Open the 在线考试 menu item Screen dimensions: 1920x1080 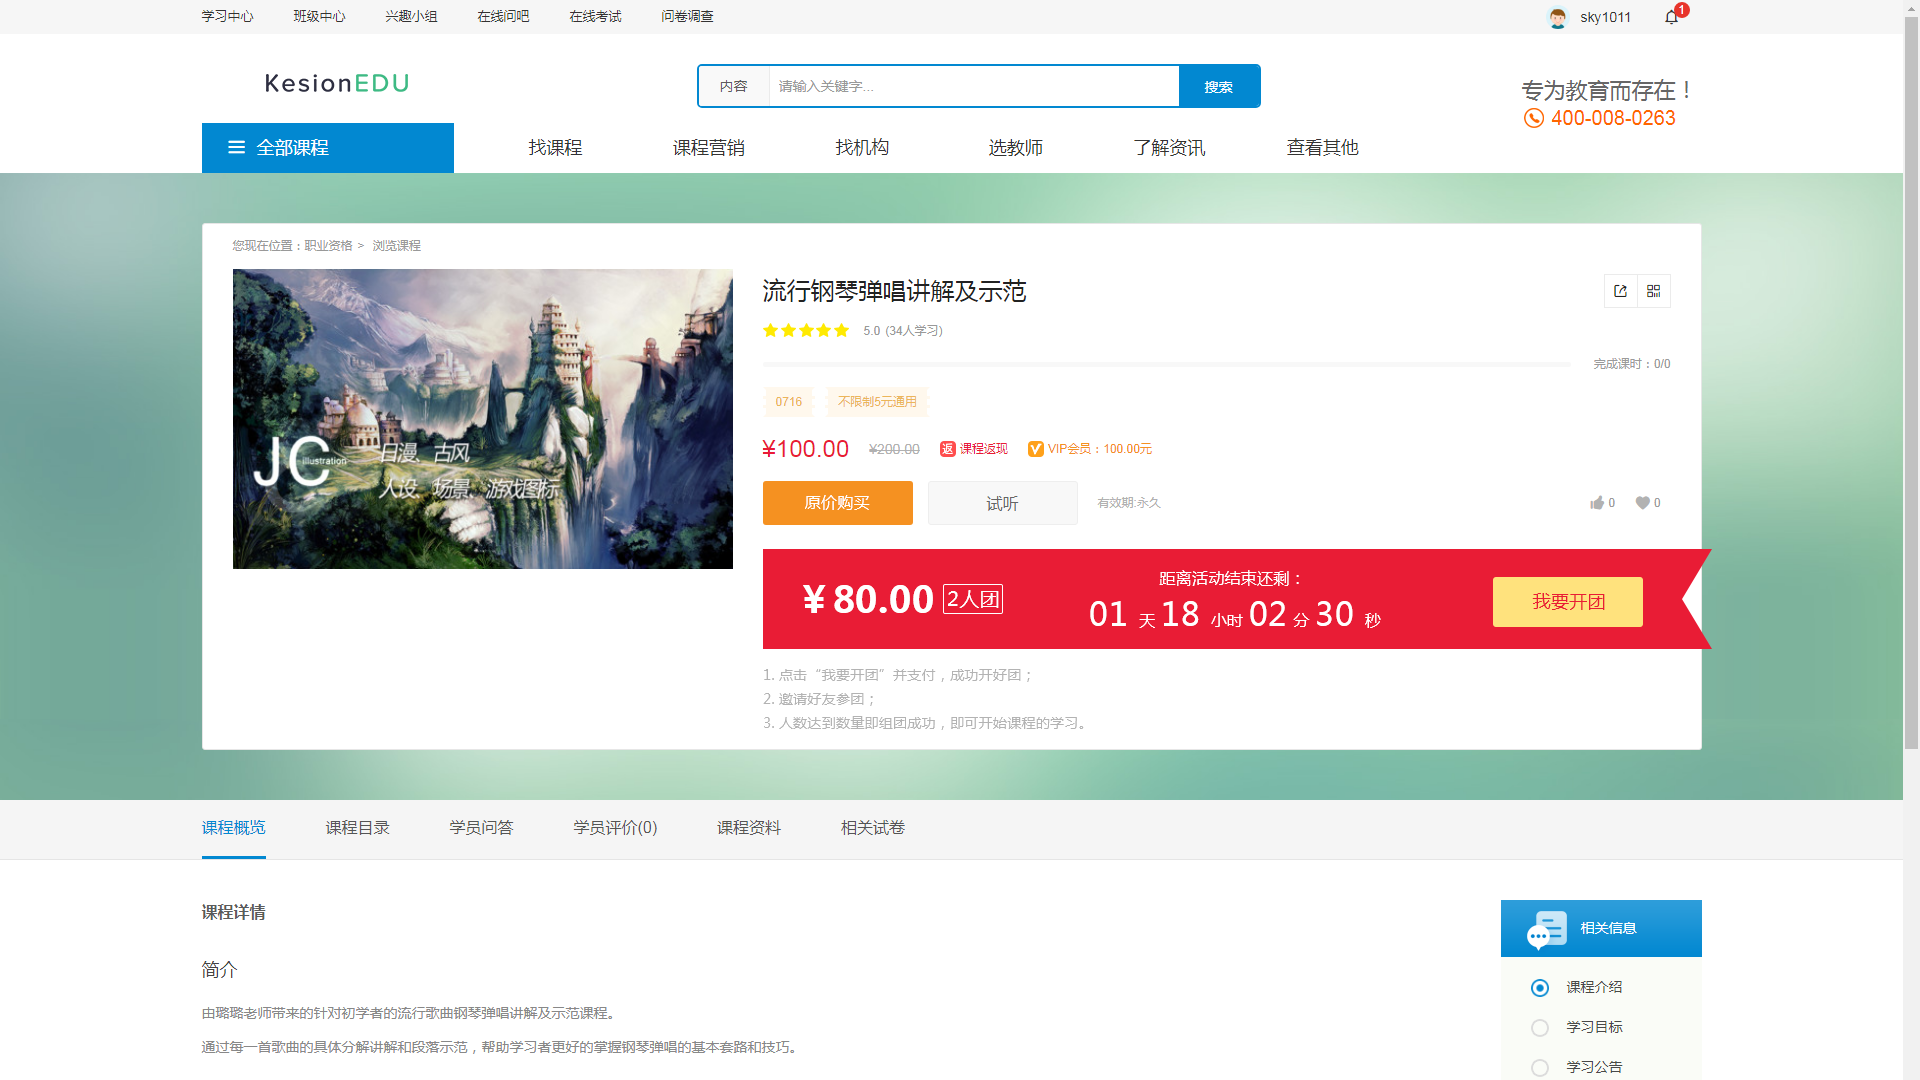595,16
